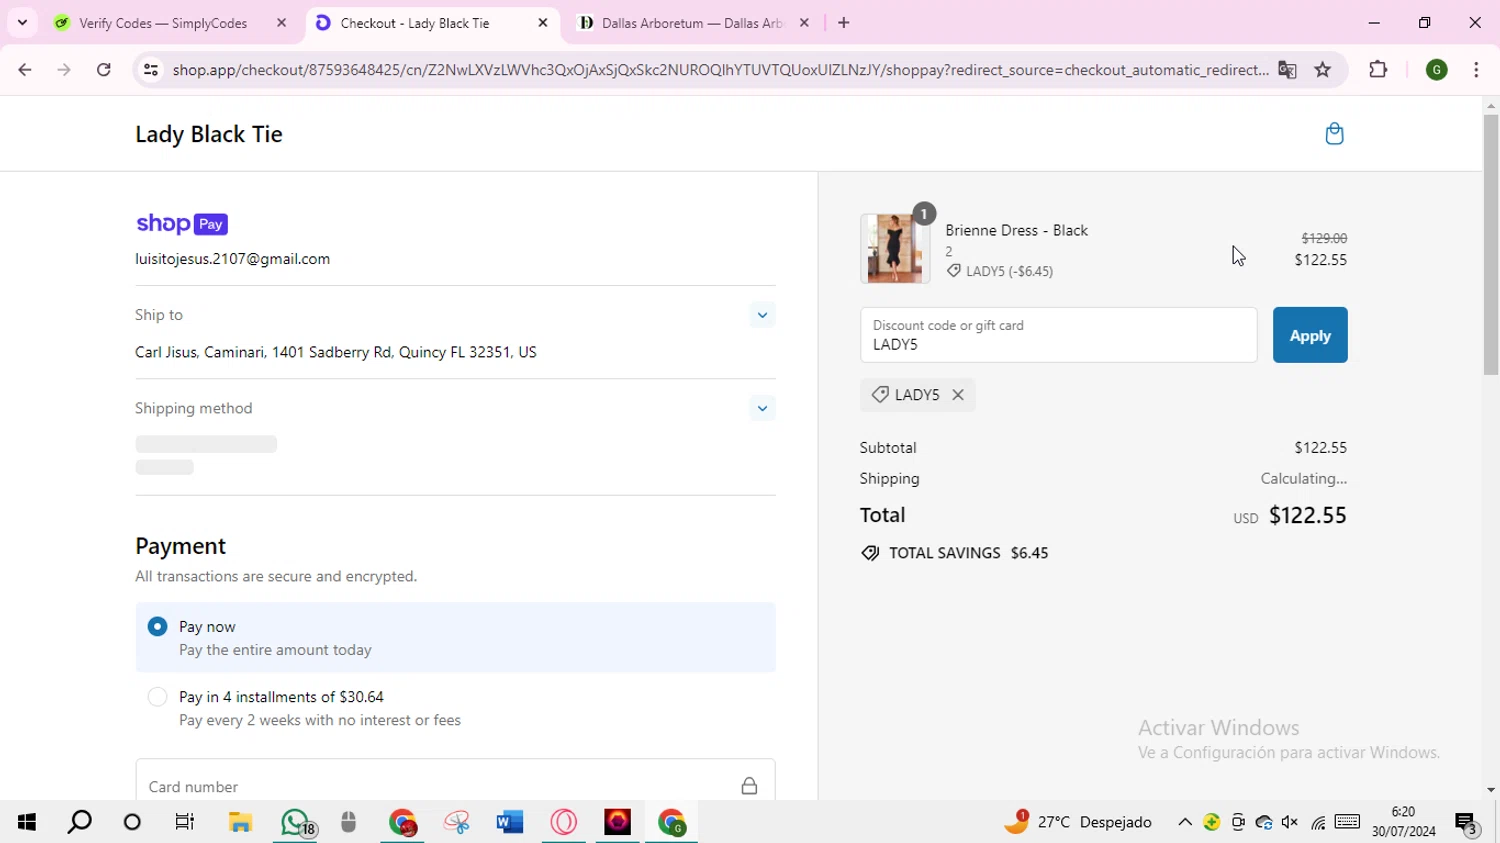Open the Chrome profile avatar
This screenshot has height=843, width=1500.
pos(1437,70)
